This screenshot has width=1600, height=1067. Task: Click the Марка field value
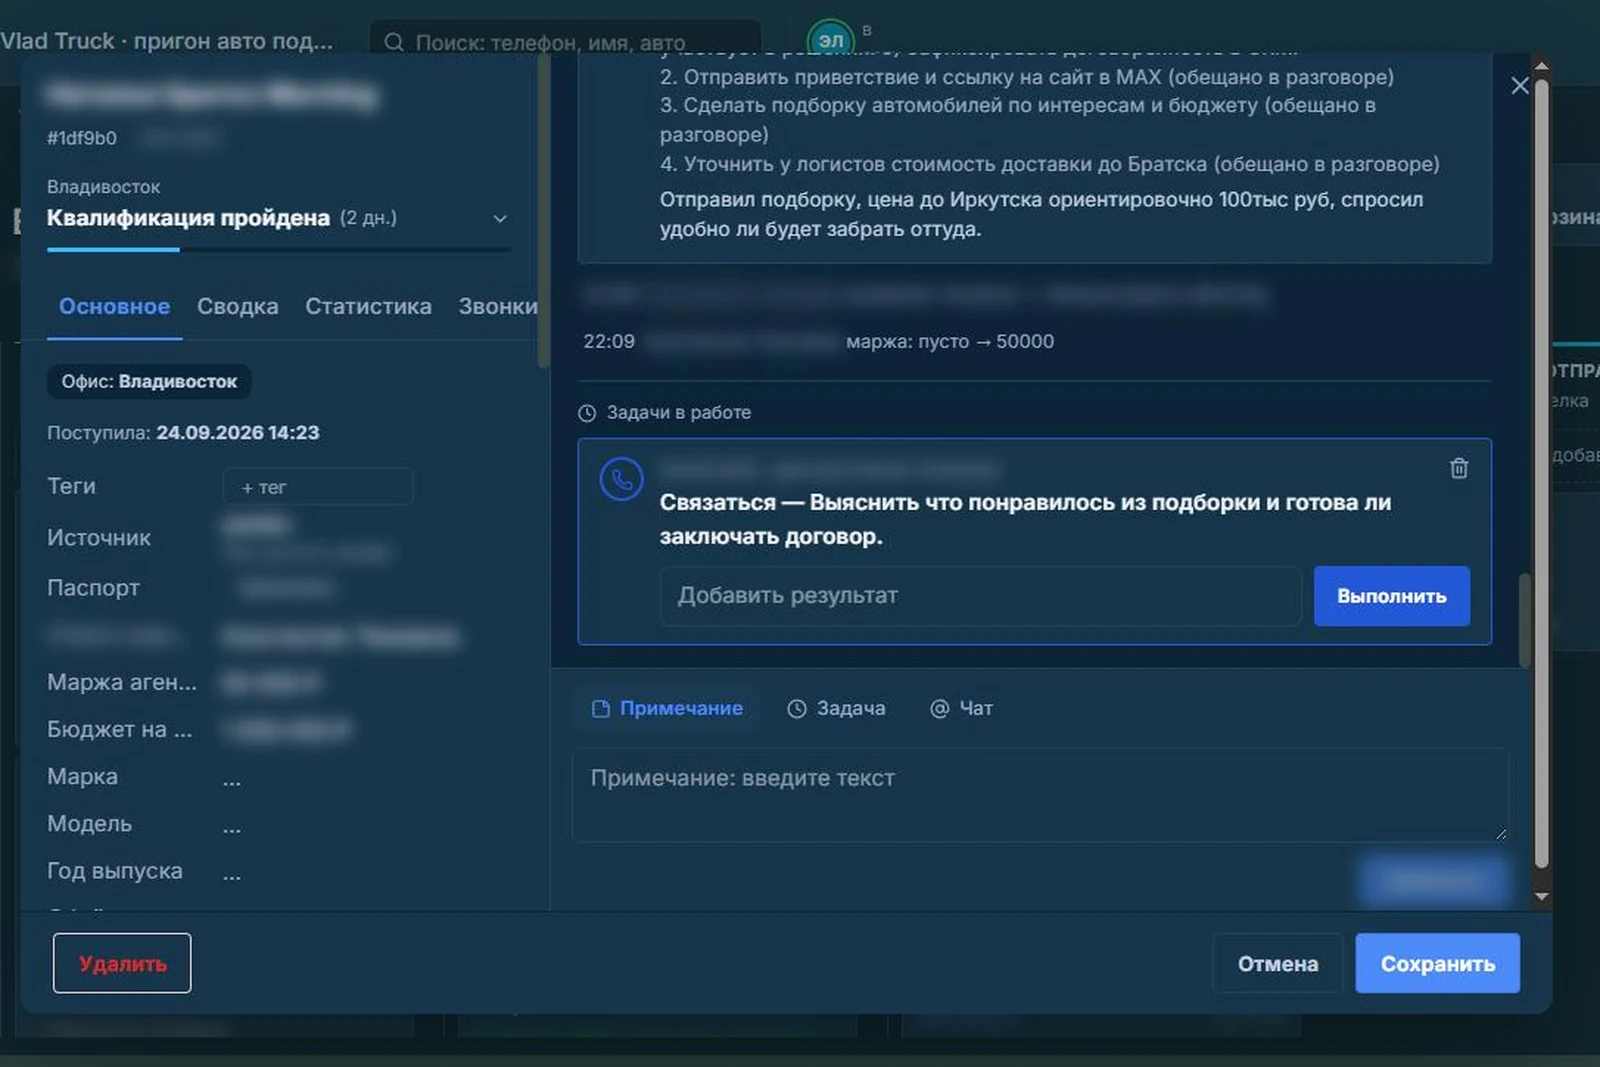pyautogui.click(x=232, y=779)
